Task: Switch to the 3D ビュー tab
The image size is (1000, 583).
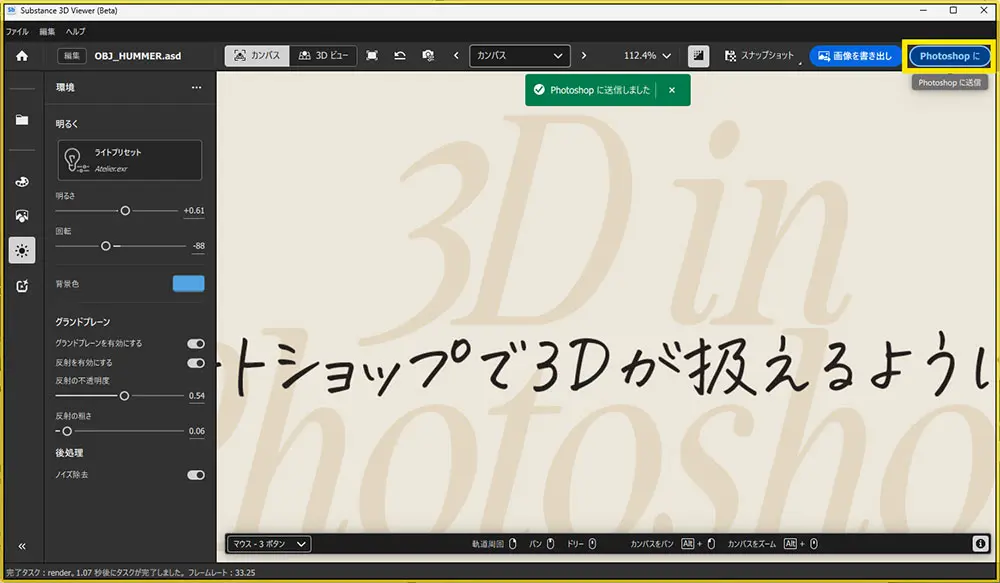Action: [323, 56]
